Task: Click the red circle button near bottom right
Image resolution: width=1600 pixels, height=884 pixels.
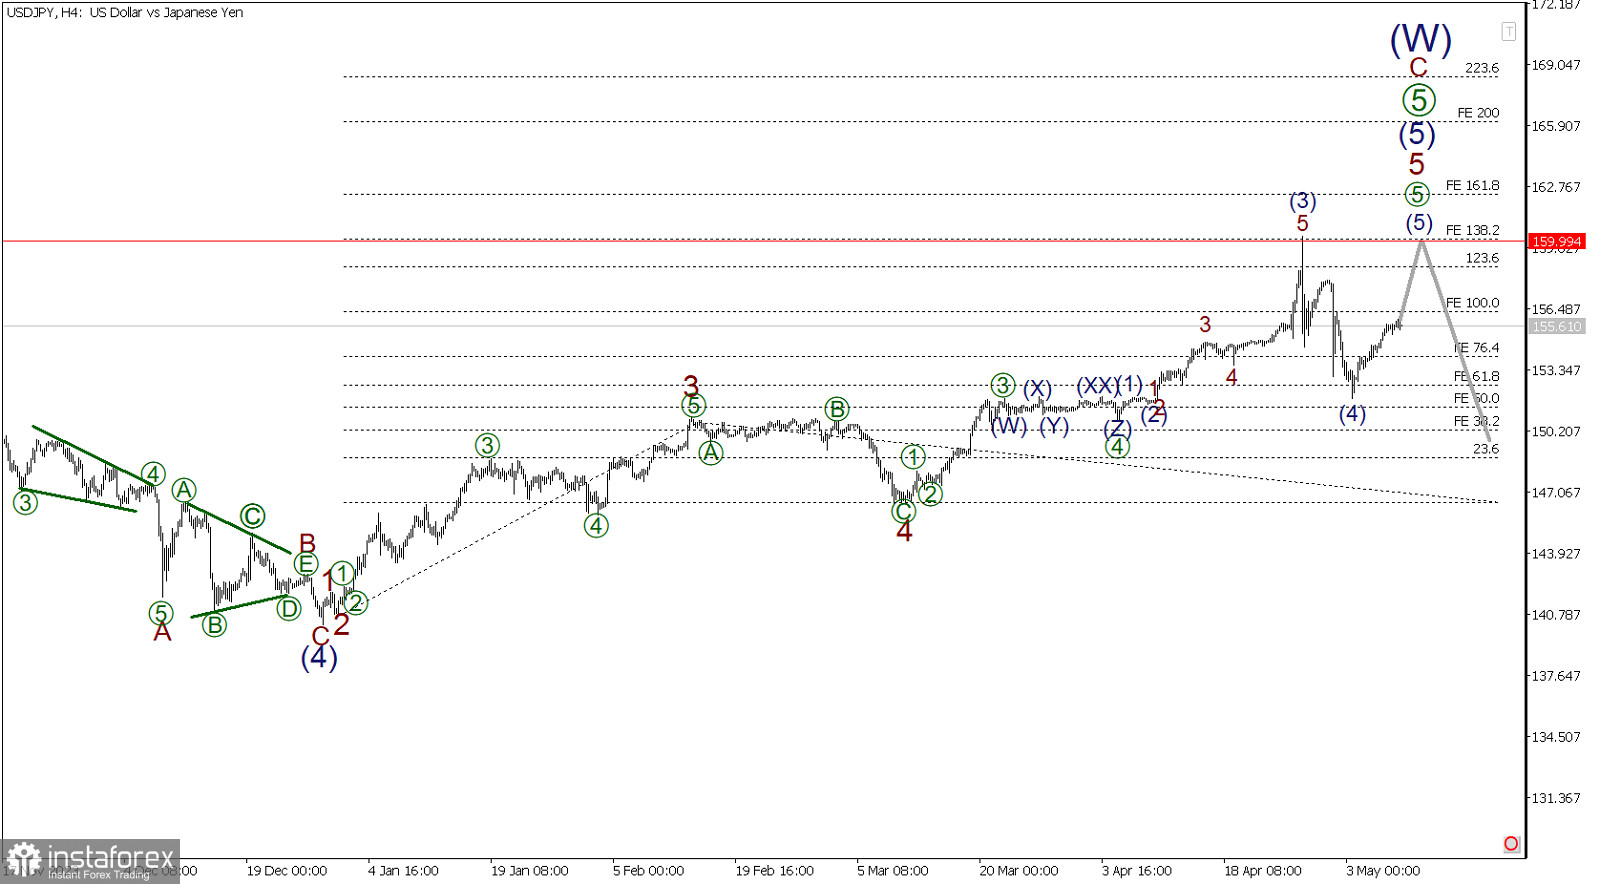Action: coord(1511,844)
